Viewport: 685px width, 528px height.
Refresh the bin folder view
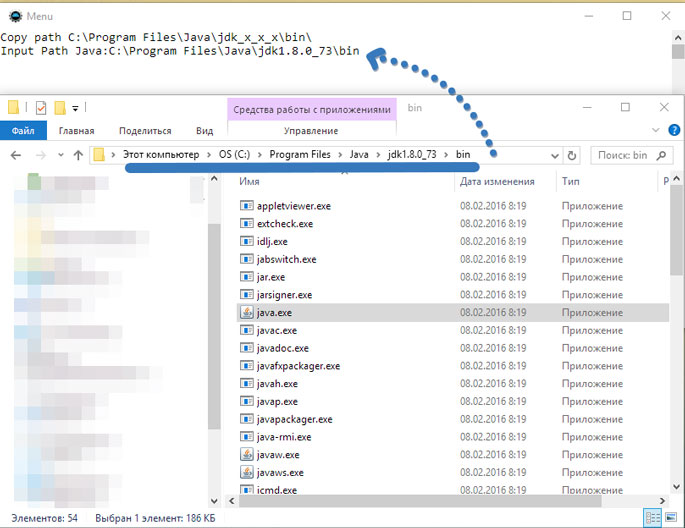click(x=571, y=155)
